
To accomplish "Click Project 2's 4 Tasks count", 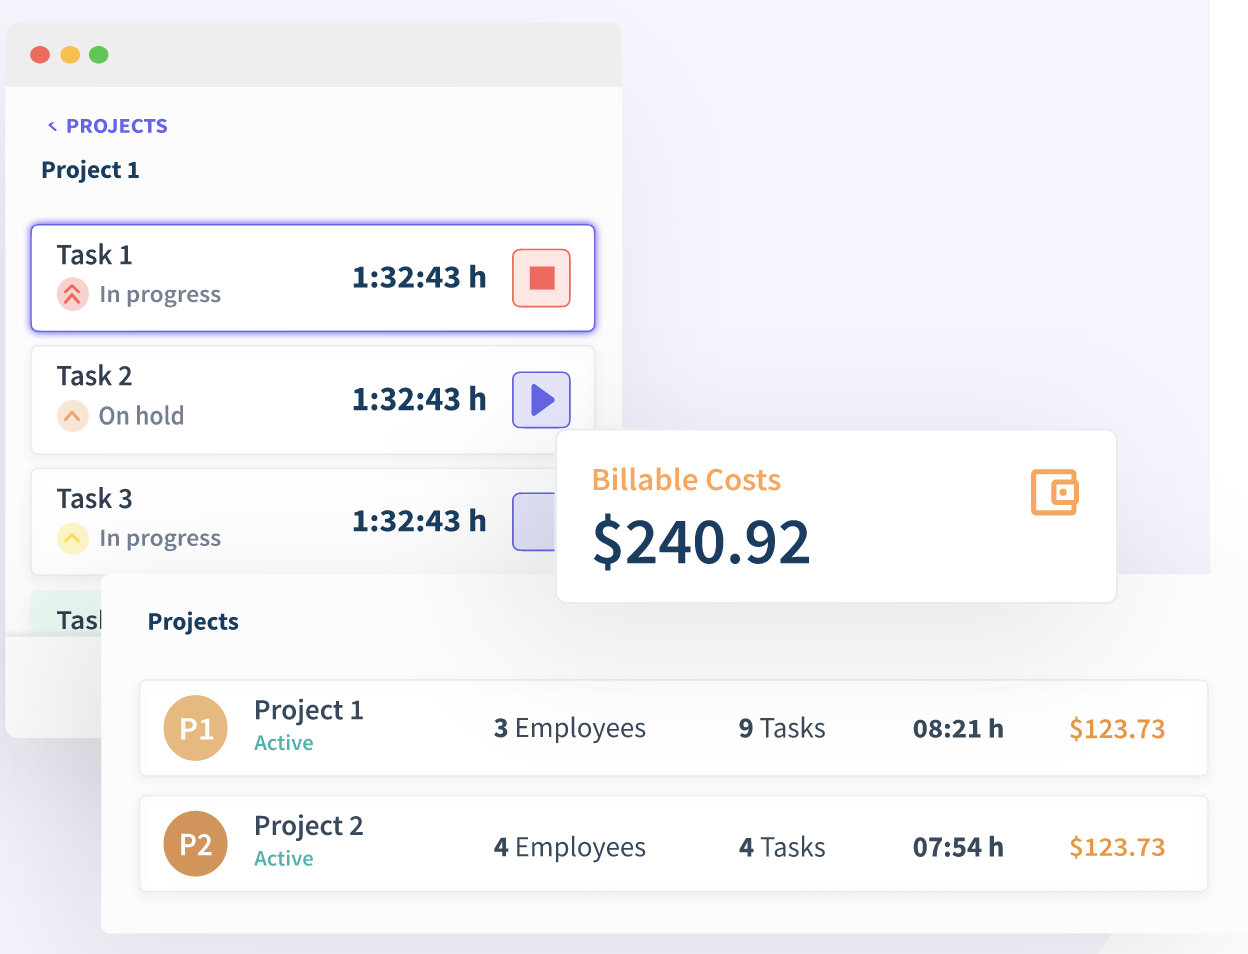I will [782, 847].
